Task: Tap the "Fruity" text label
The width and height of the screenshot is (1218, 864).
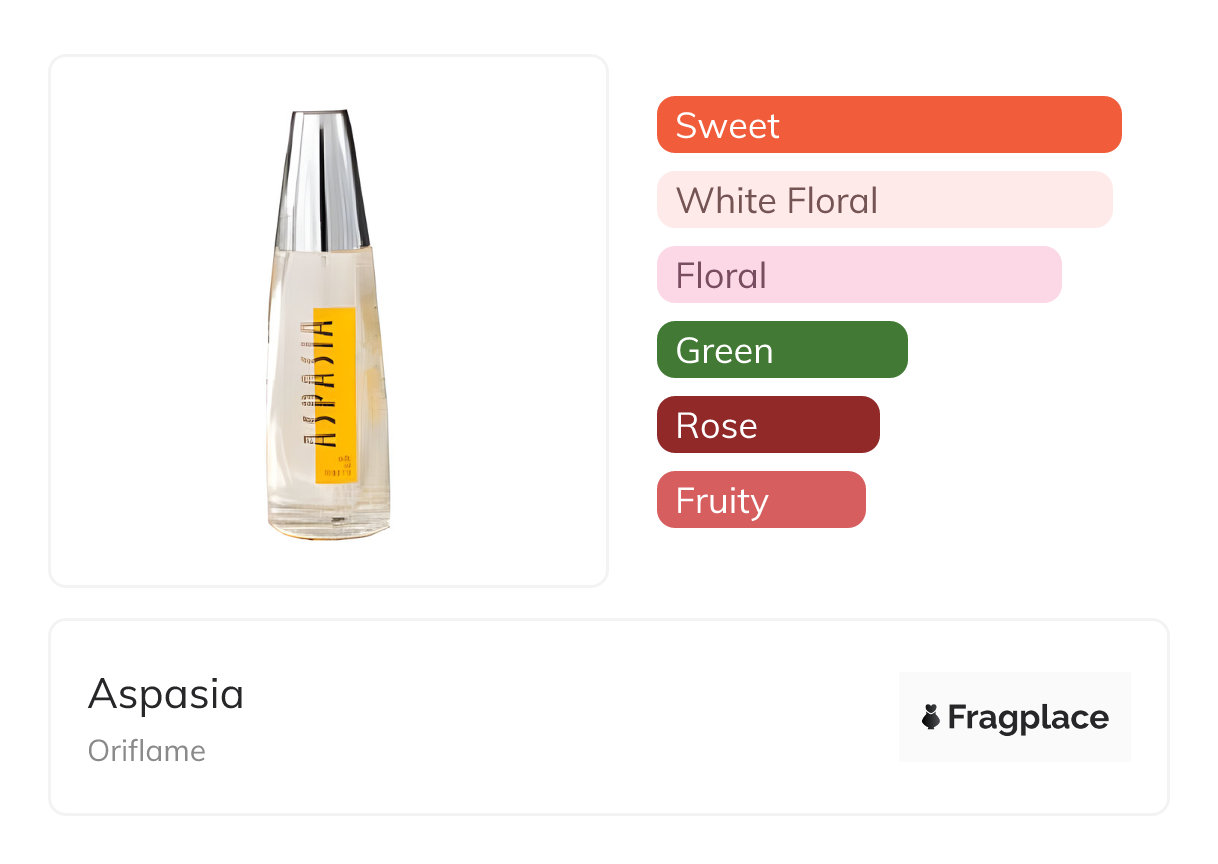Action: (x=721, y=501)
